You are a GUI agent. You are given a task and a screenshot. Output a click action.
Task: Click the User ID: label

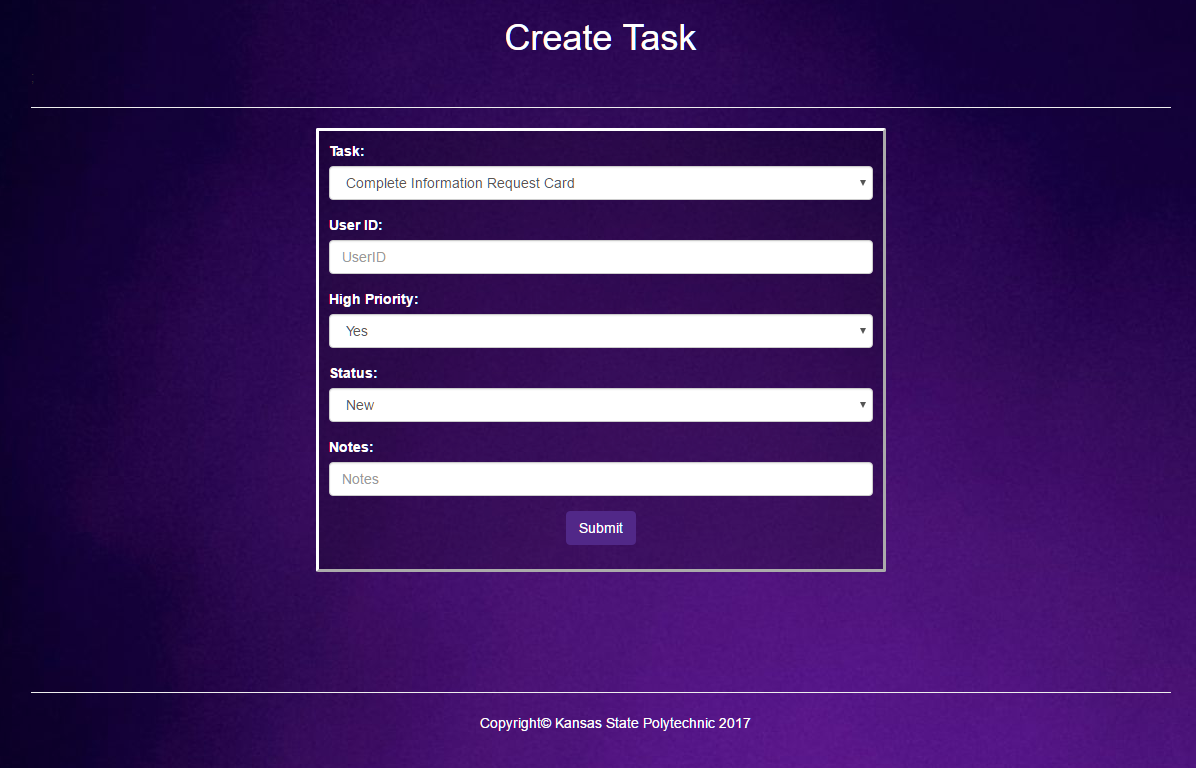point(356,225)
